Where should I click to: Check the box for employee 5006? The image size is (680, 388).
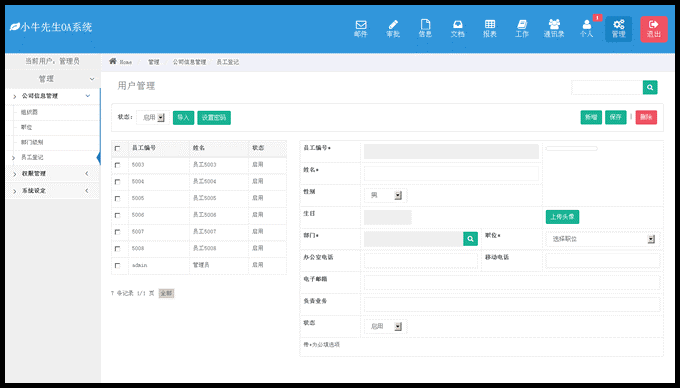pos(118,215)
